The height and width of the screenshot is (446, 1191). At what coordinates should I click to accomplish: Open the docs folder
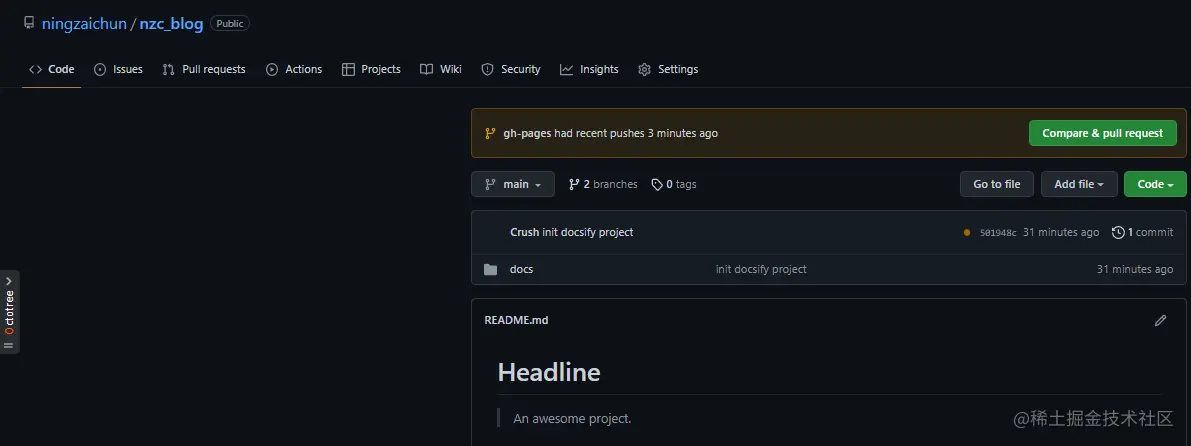tap(521, 269)
